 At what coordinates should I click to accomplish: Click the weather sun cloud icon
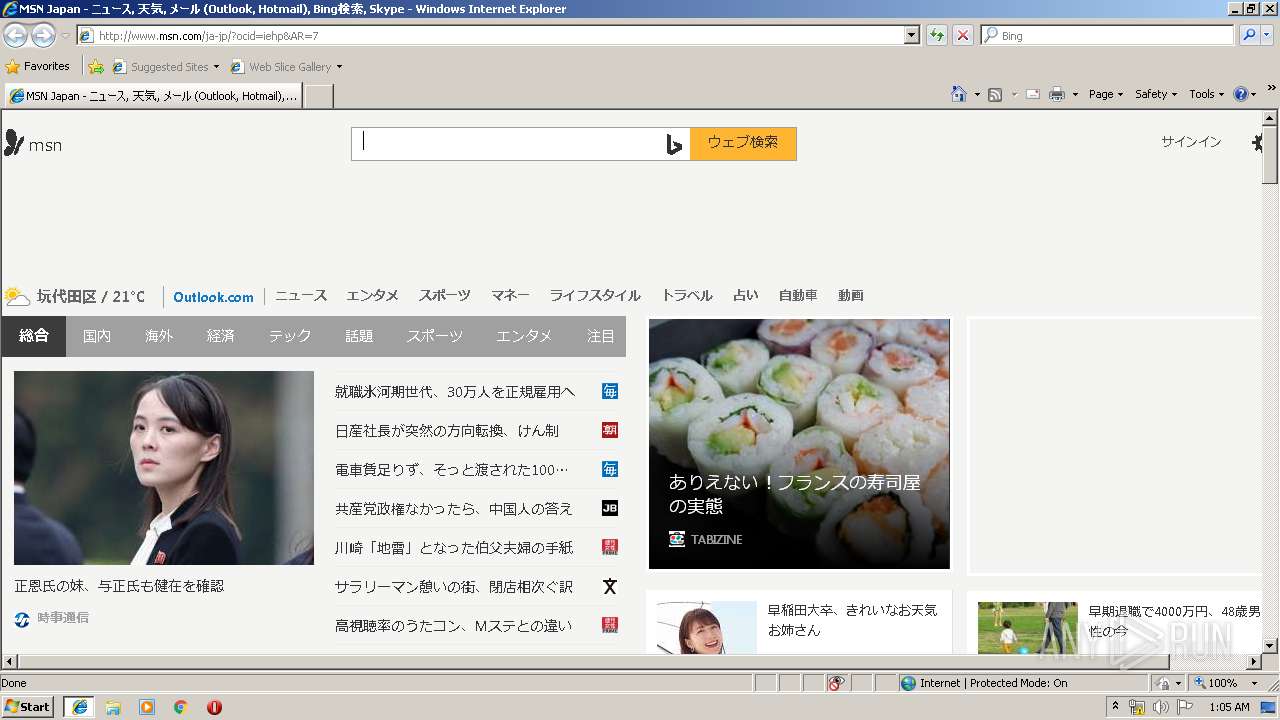(17, 296)
